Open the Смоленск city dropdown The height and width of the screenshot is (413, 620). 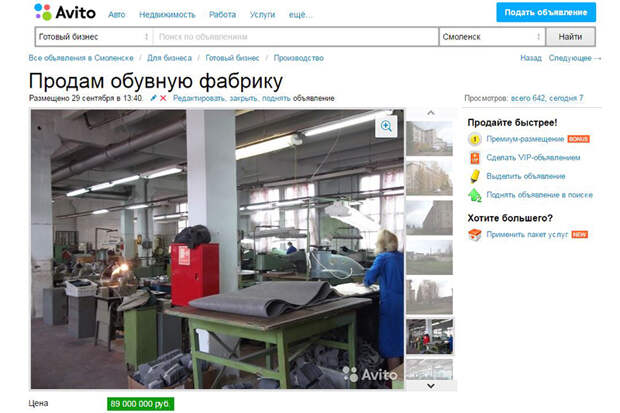(492, 37)
